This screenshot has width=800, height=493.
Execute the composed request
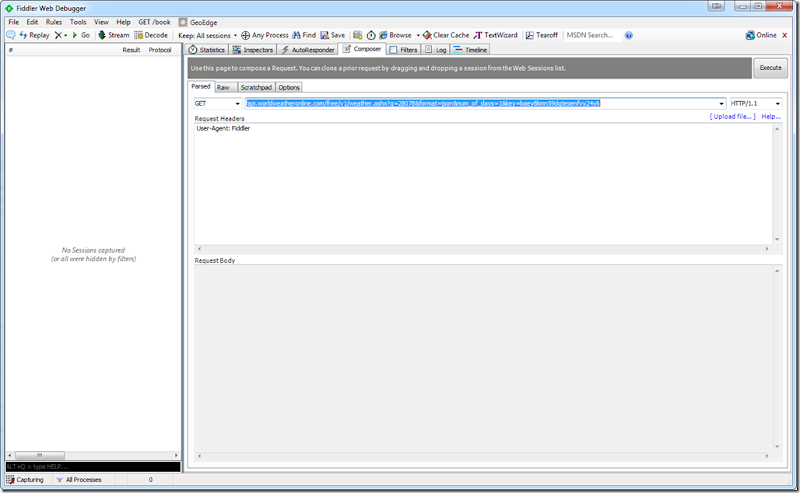(x=770, y=68)
